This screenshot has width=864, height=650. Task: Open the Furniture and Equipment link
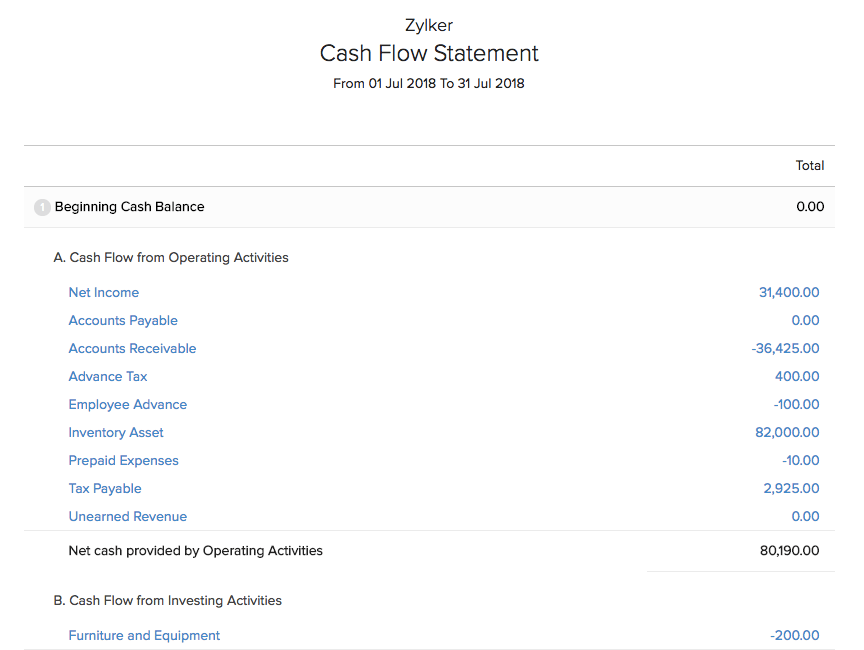144,636
